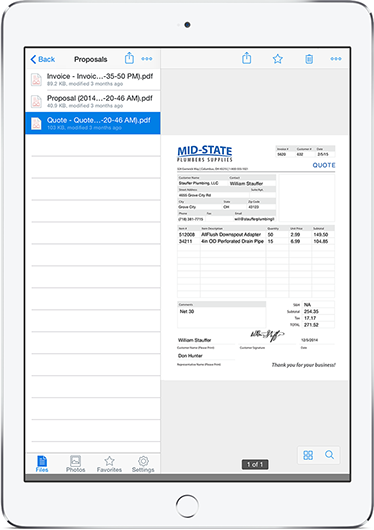374x530 pixels.
Task: Click the Proposals title in the header
Action: pos(91,59)
